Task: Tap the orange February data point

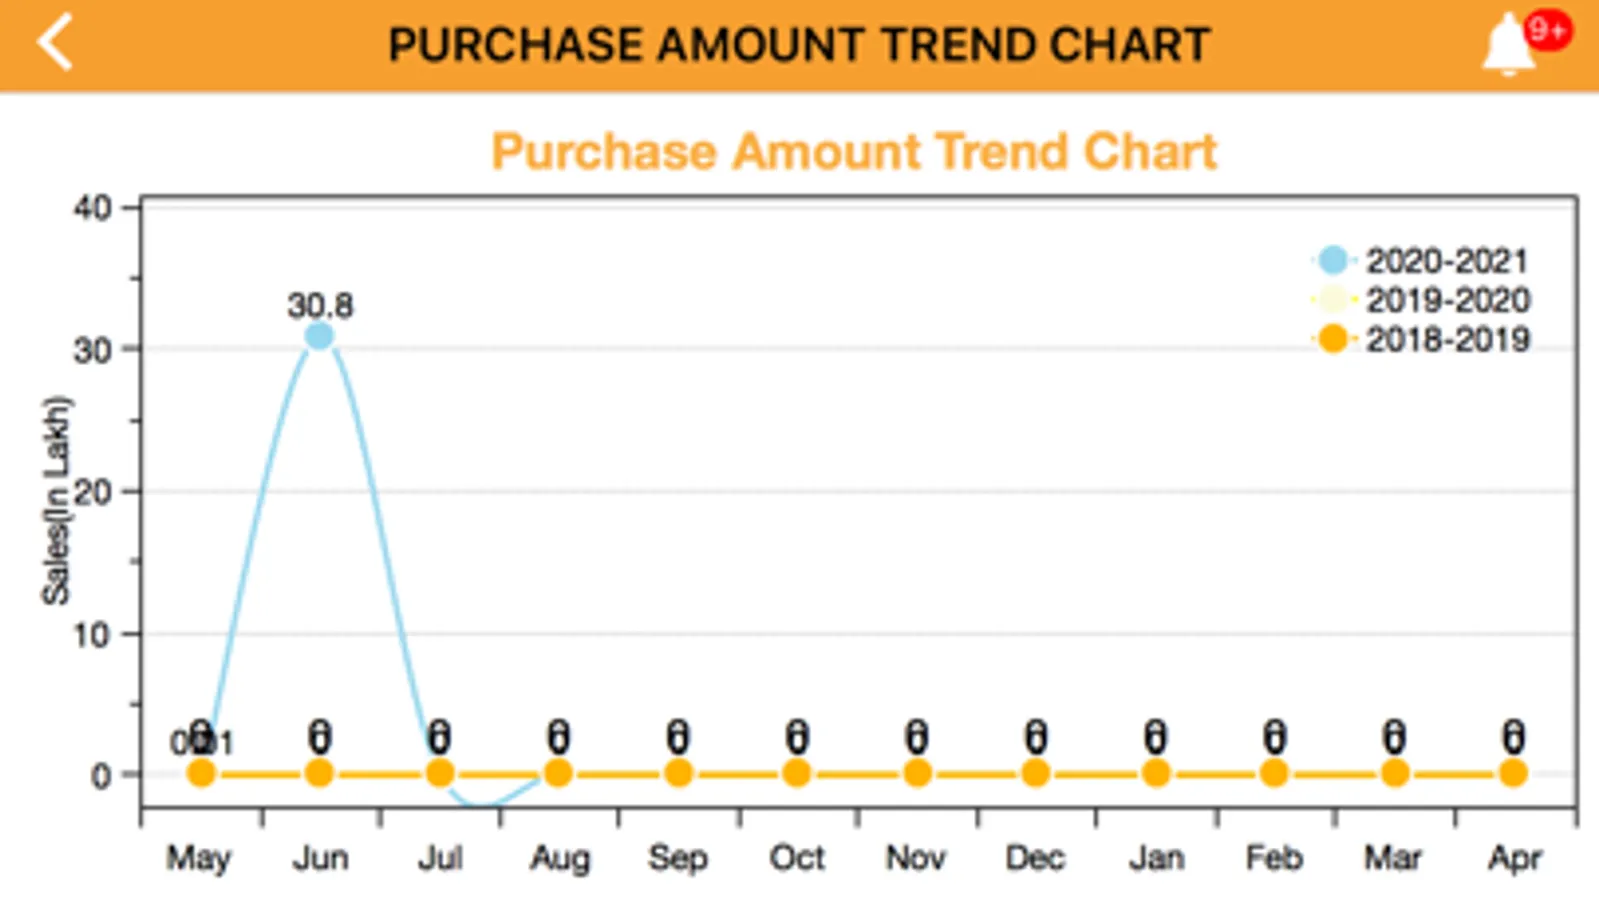Action: 1274,773
